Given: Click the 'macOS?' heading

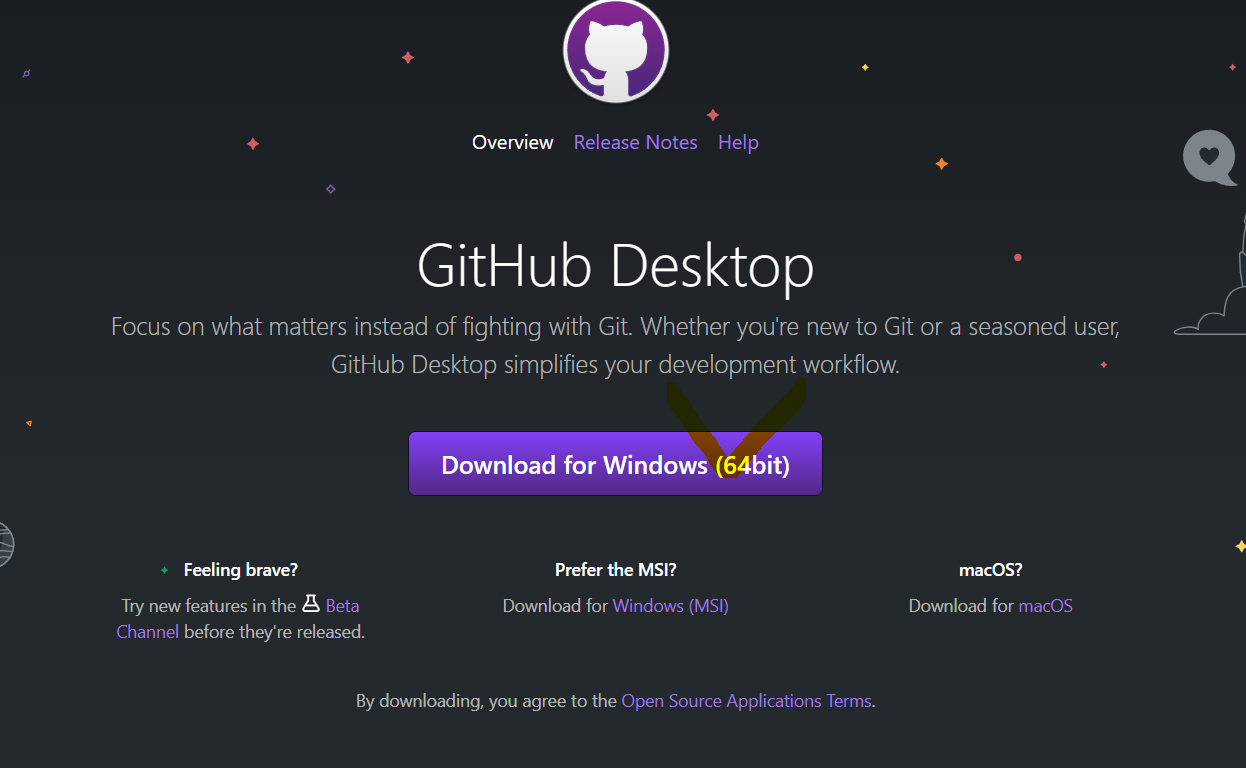Looking at the screenshot, I should click(x=991, y=570).
